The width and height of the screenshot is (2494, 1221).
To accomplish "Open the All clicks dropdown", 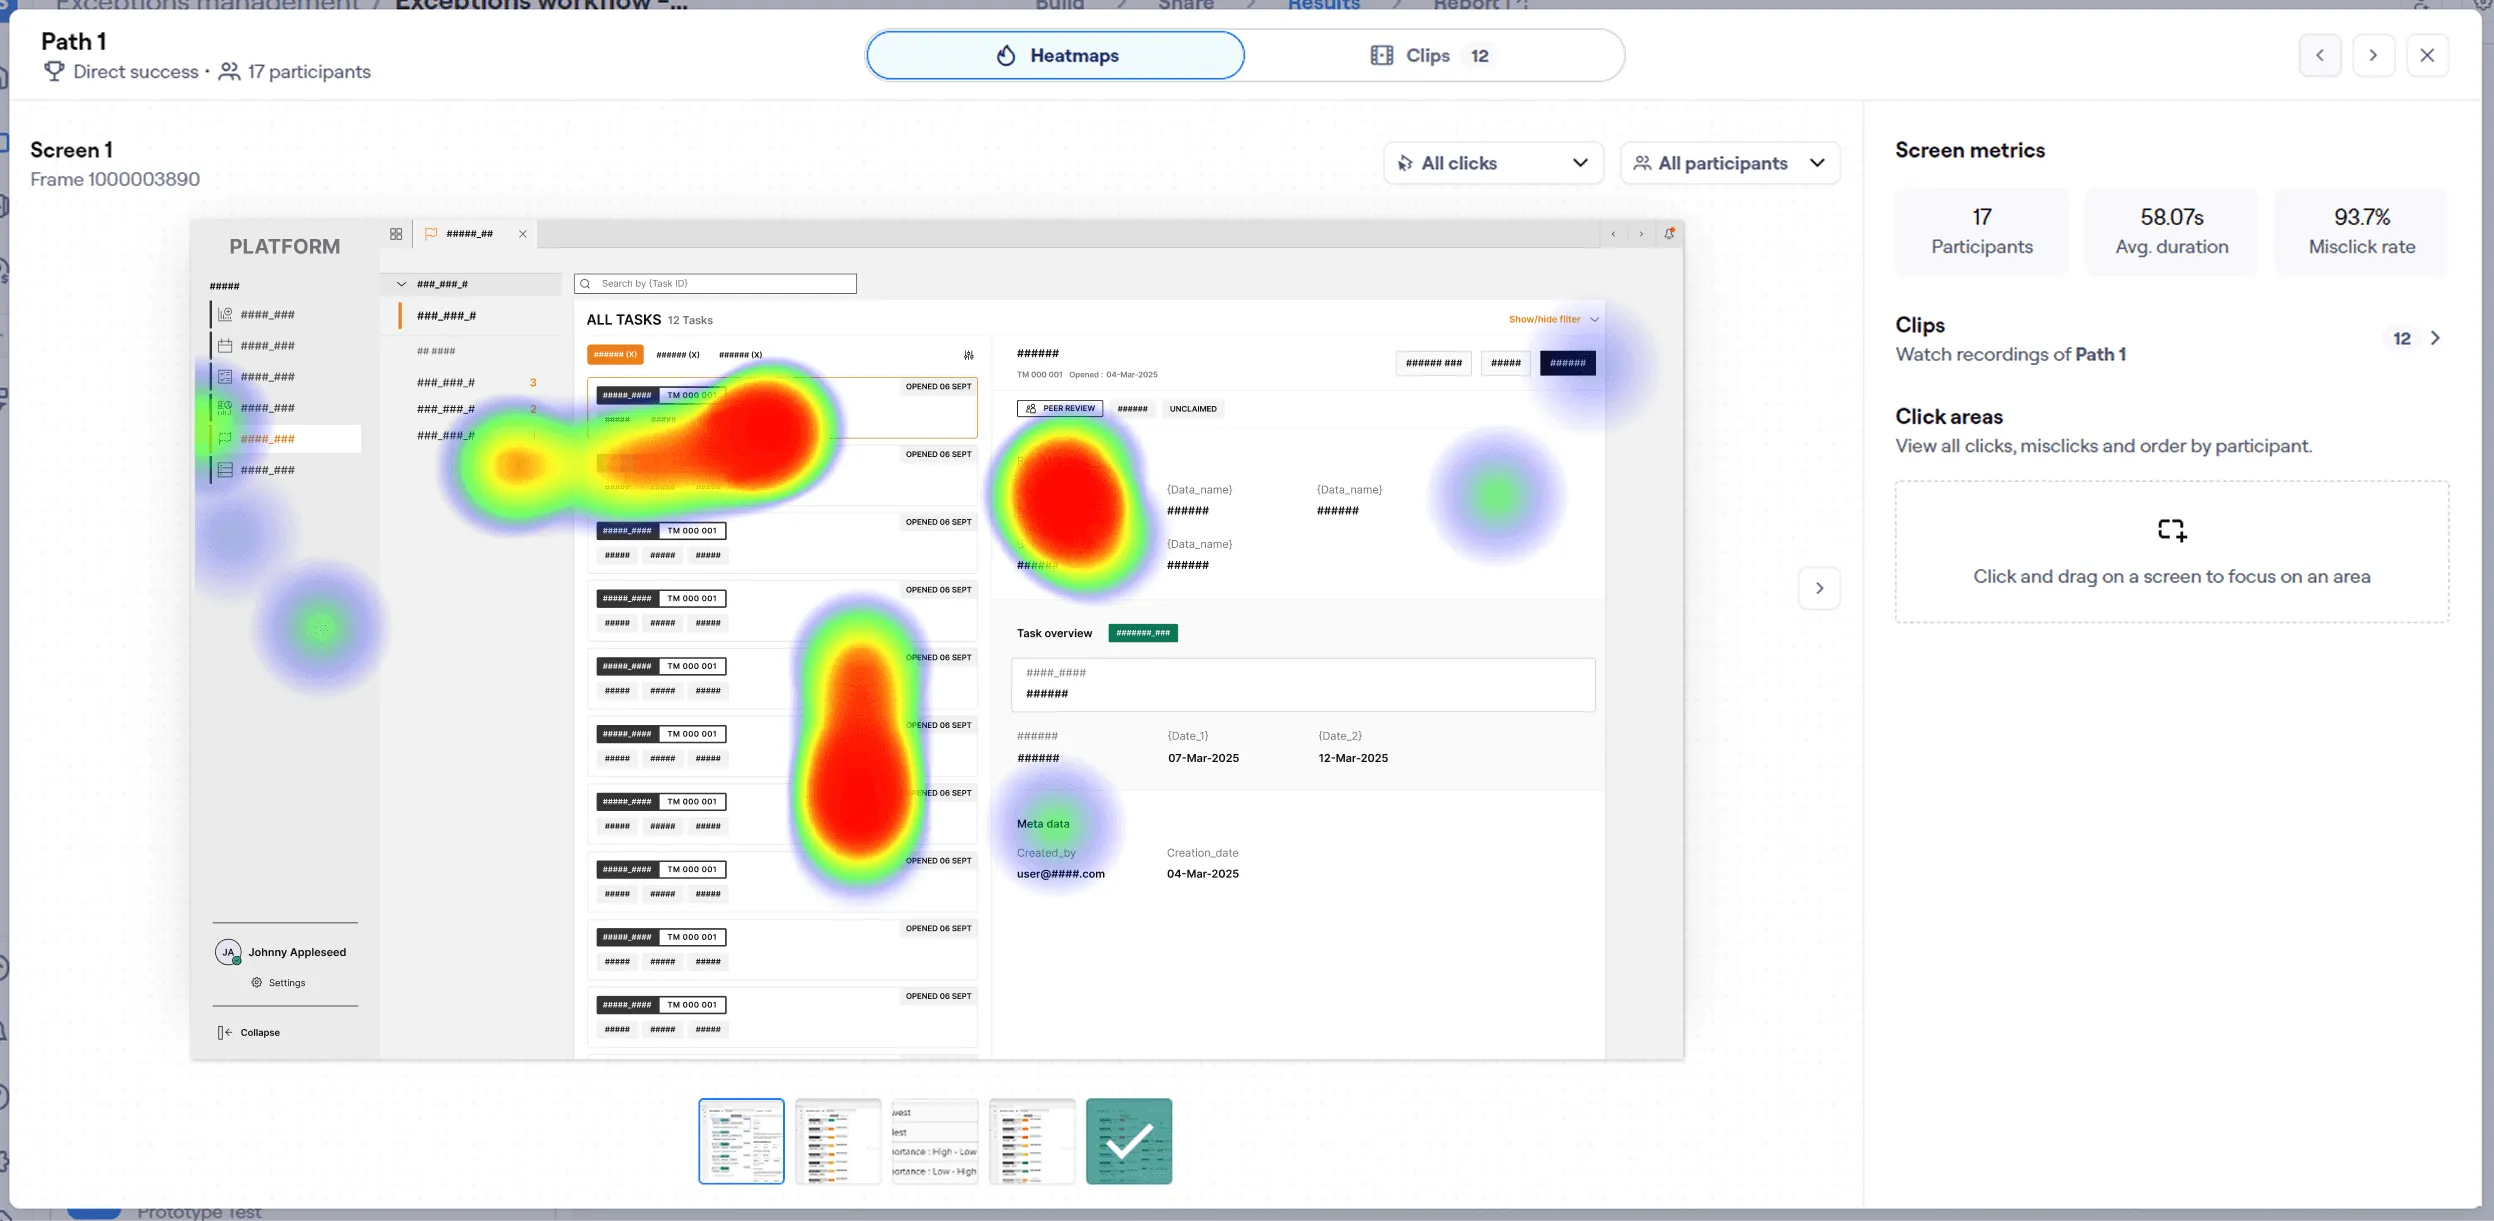I will pos(1494,163).
